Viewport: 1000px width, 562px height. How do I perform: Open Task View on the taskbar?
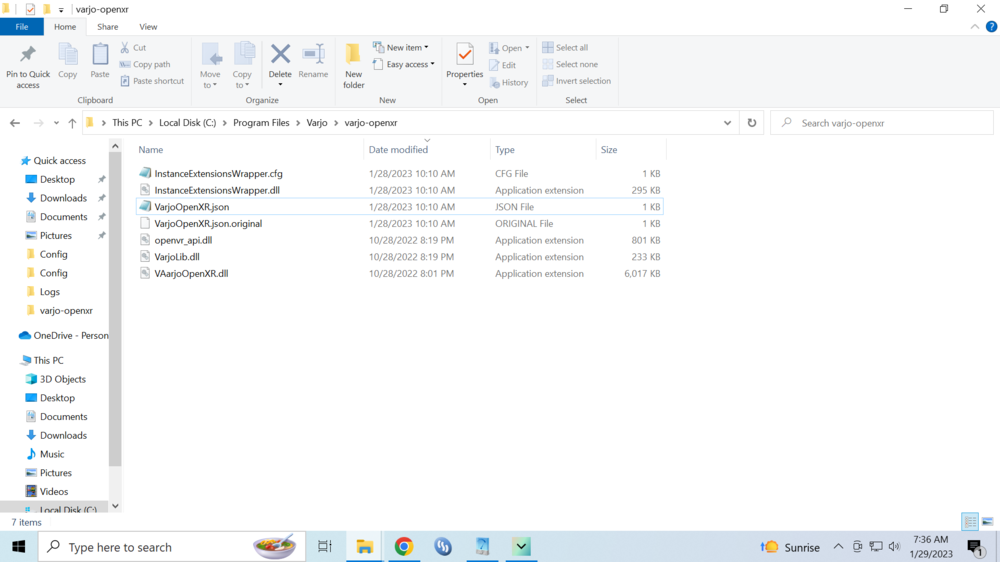click(325, 547)
